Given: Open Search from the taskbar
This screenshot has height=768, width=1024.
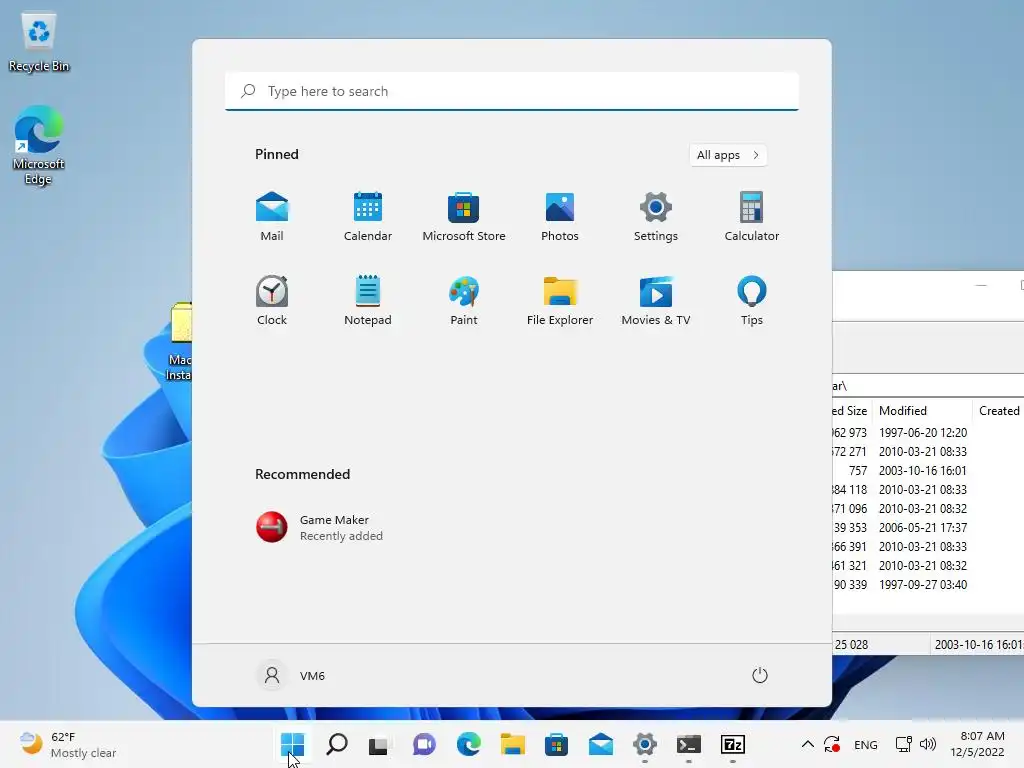Looking at the screenshot, I should [x=337, y=744].
